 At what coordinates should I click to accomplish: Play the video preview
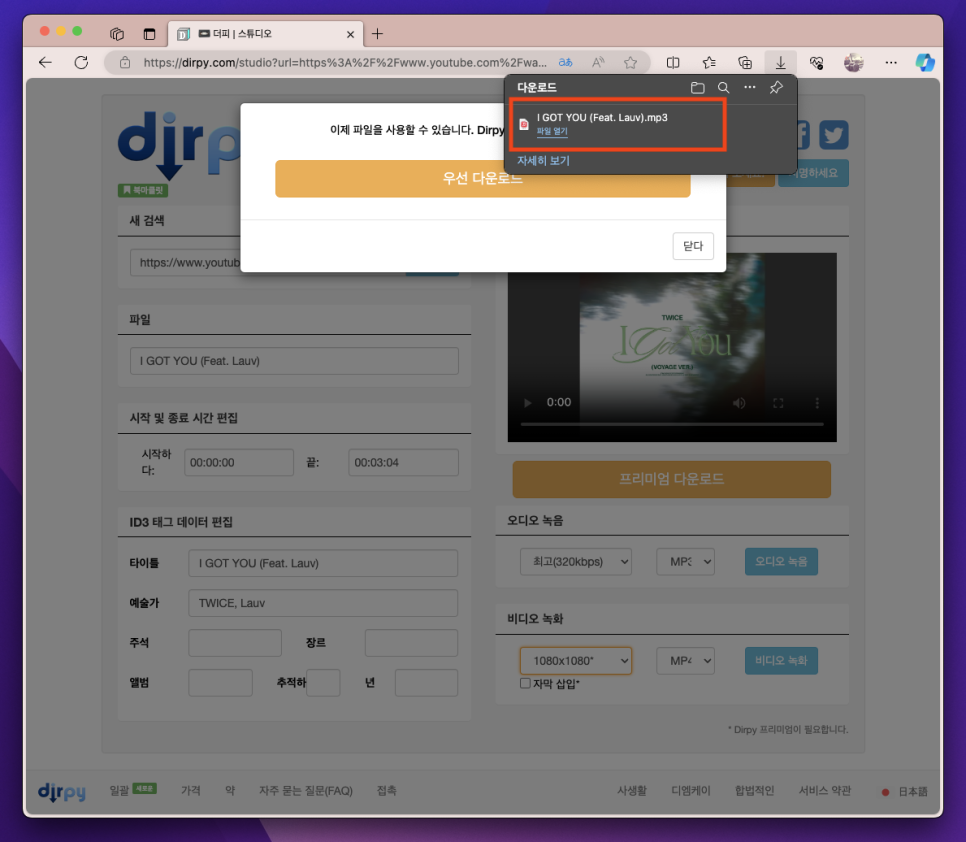(527, 403)
